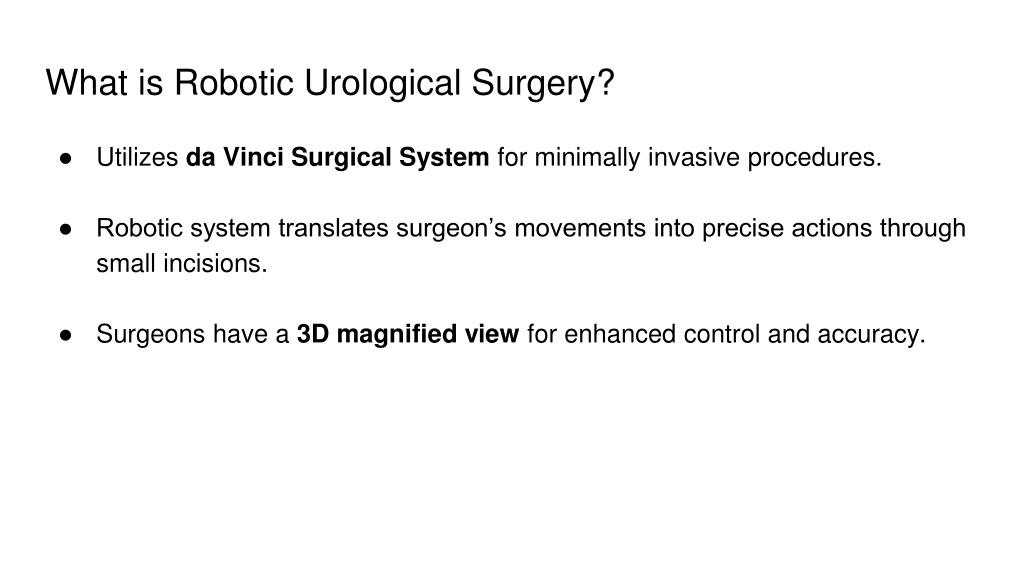Click the word "procedures." ending the first bullet
Screen dimensions: 1024x576
[814, 157]
